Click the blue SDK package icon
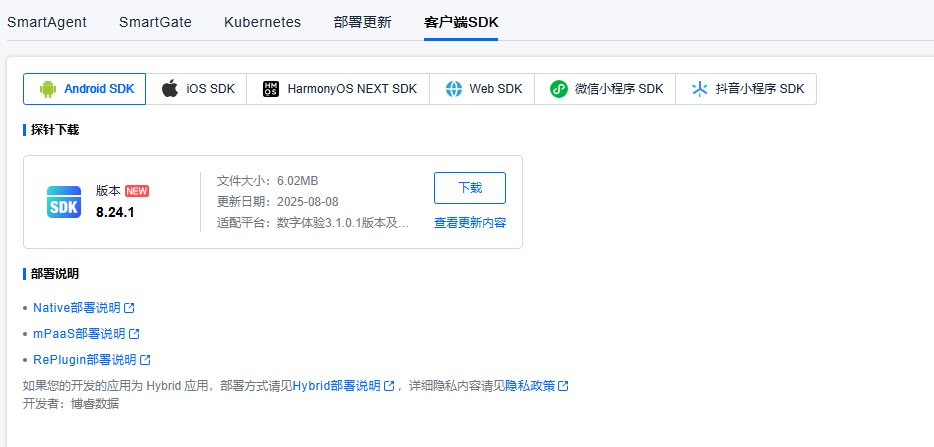This screenshot has width=934, height=447. coord(64,202)
